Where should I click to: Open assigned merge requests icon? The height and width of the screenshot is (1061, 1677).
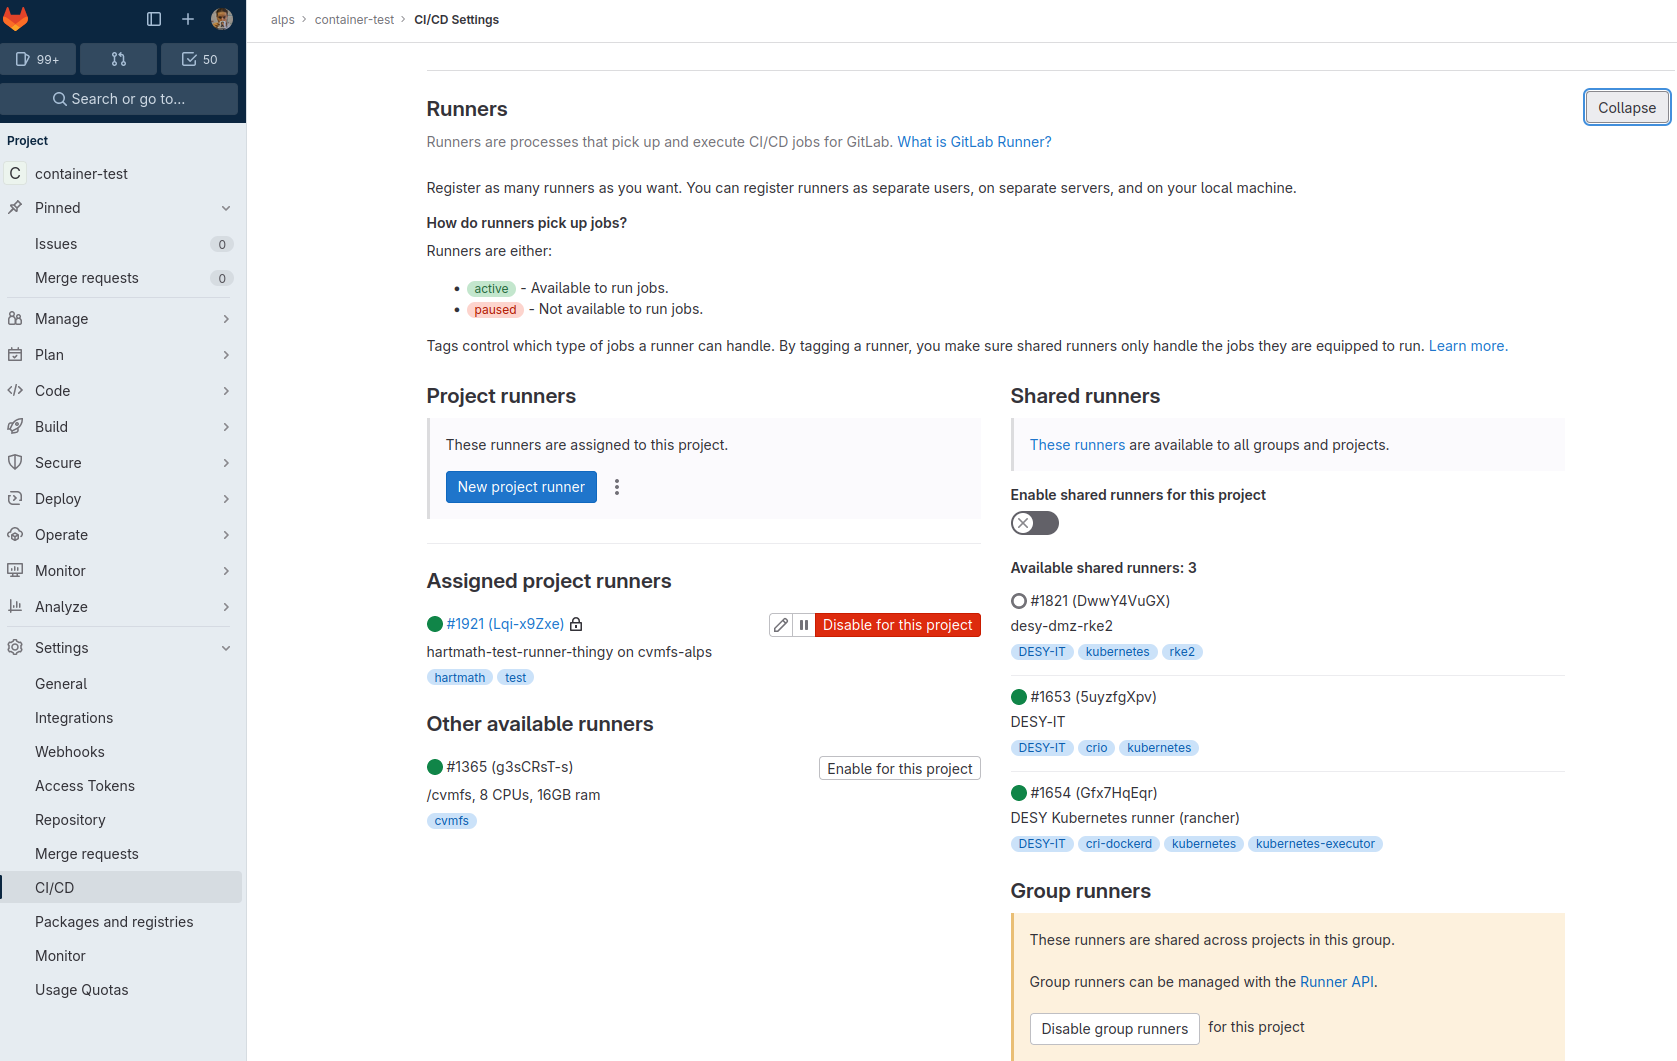tap(119, 59)
